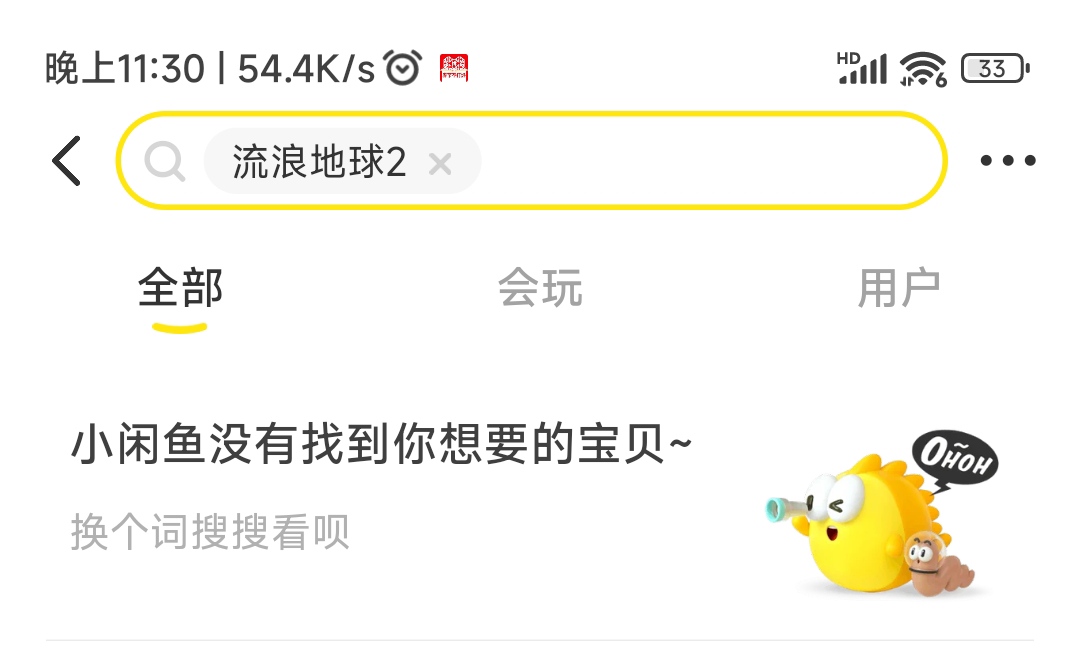Tap the brown worm character

(x=938, y=564)
